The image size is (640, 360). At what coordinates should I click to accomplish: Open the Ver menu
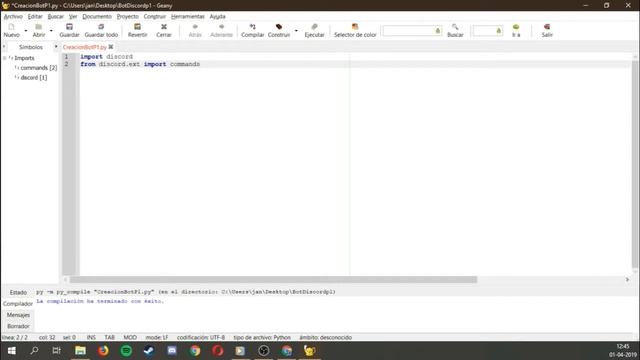(x=73, y=16)
